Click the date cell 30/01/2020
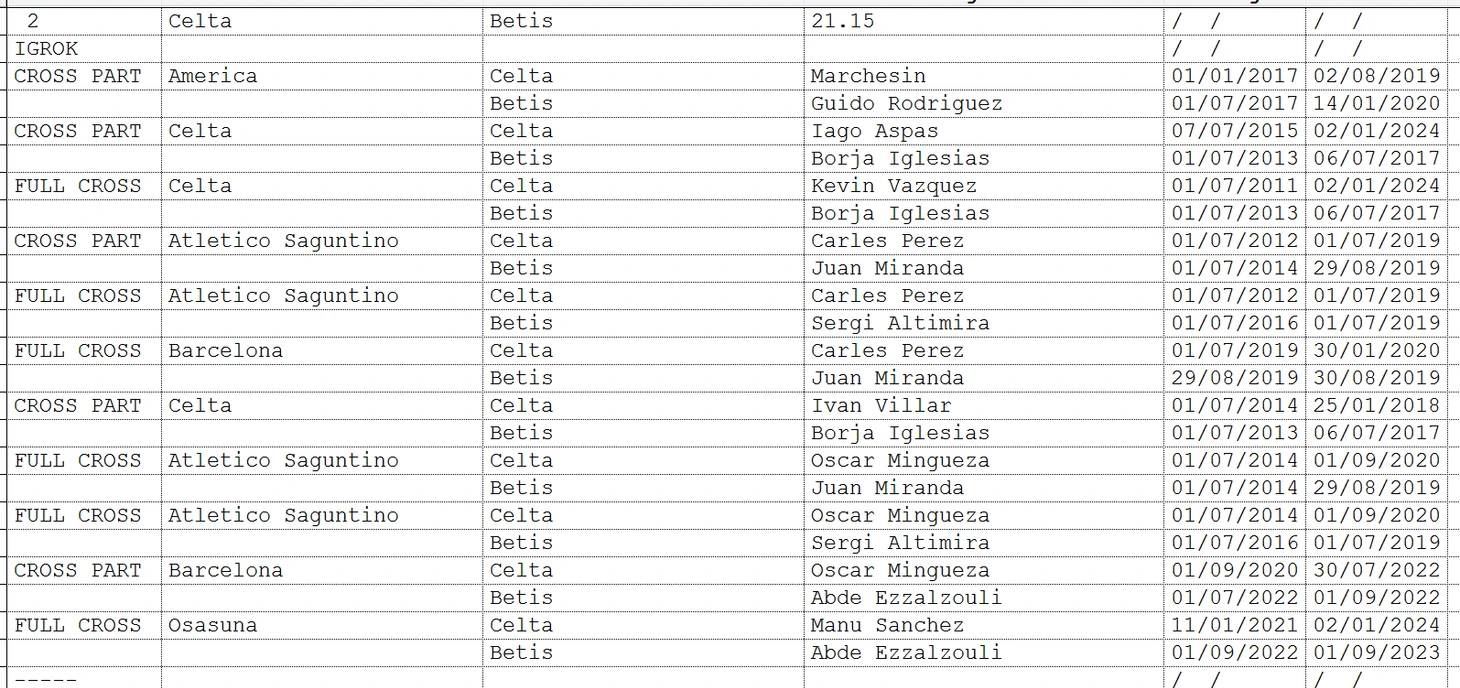Viewport: 1460px width, 688px height. point(1376,351)
